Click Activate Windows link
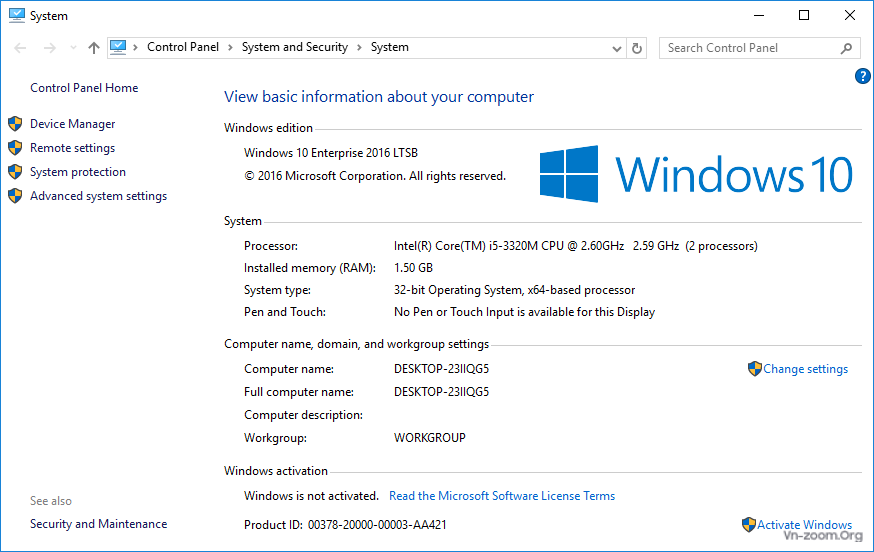The width and height of the screenshot is (874, 552). pos(804,525)
